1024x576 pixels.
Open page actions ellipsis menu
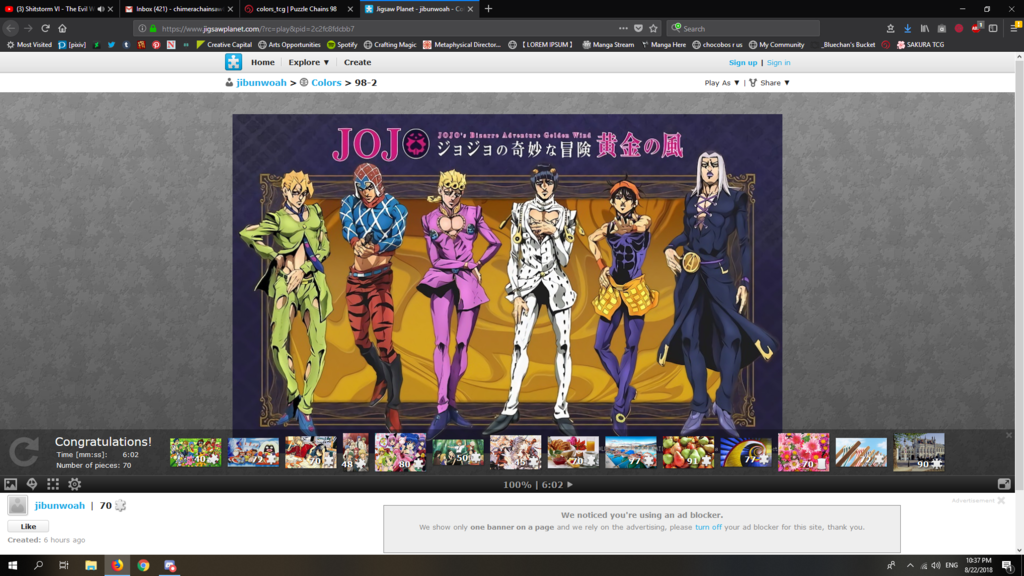pos(623,28)
